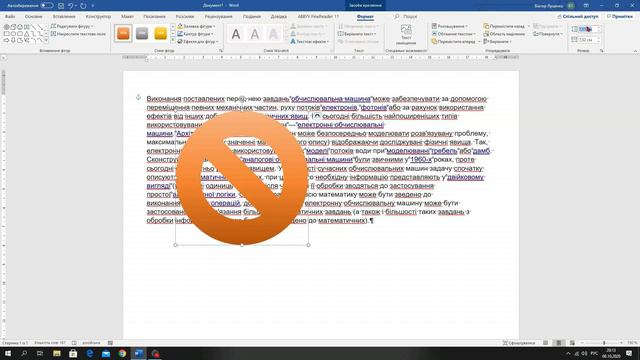Open the Подання tab

point(252,17)
